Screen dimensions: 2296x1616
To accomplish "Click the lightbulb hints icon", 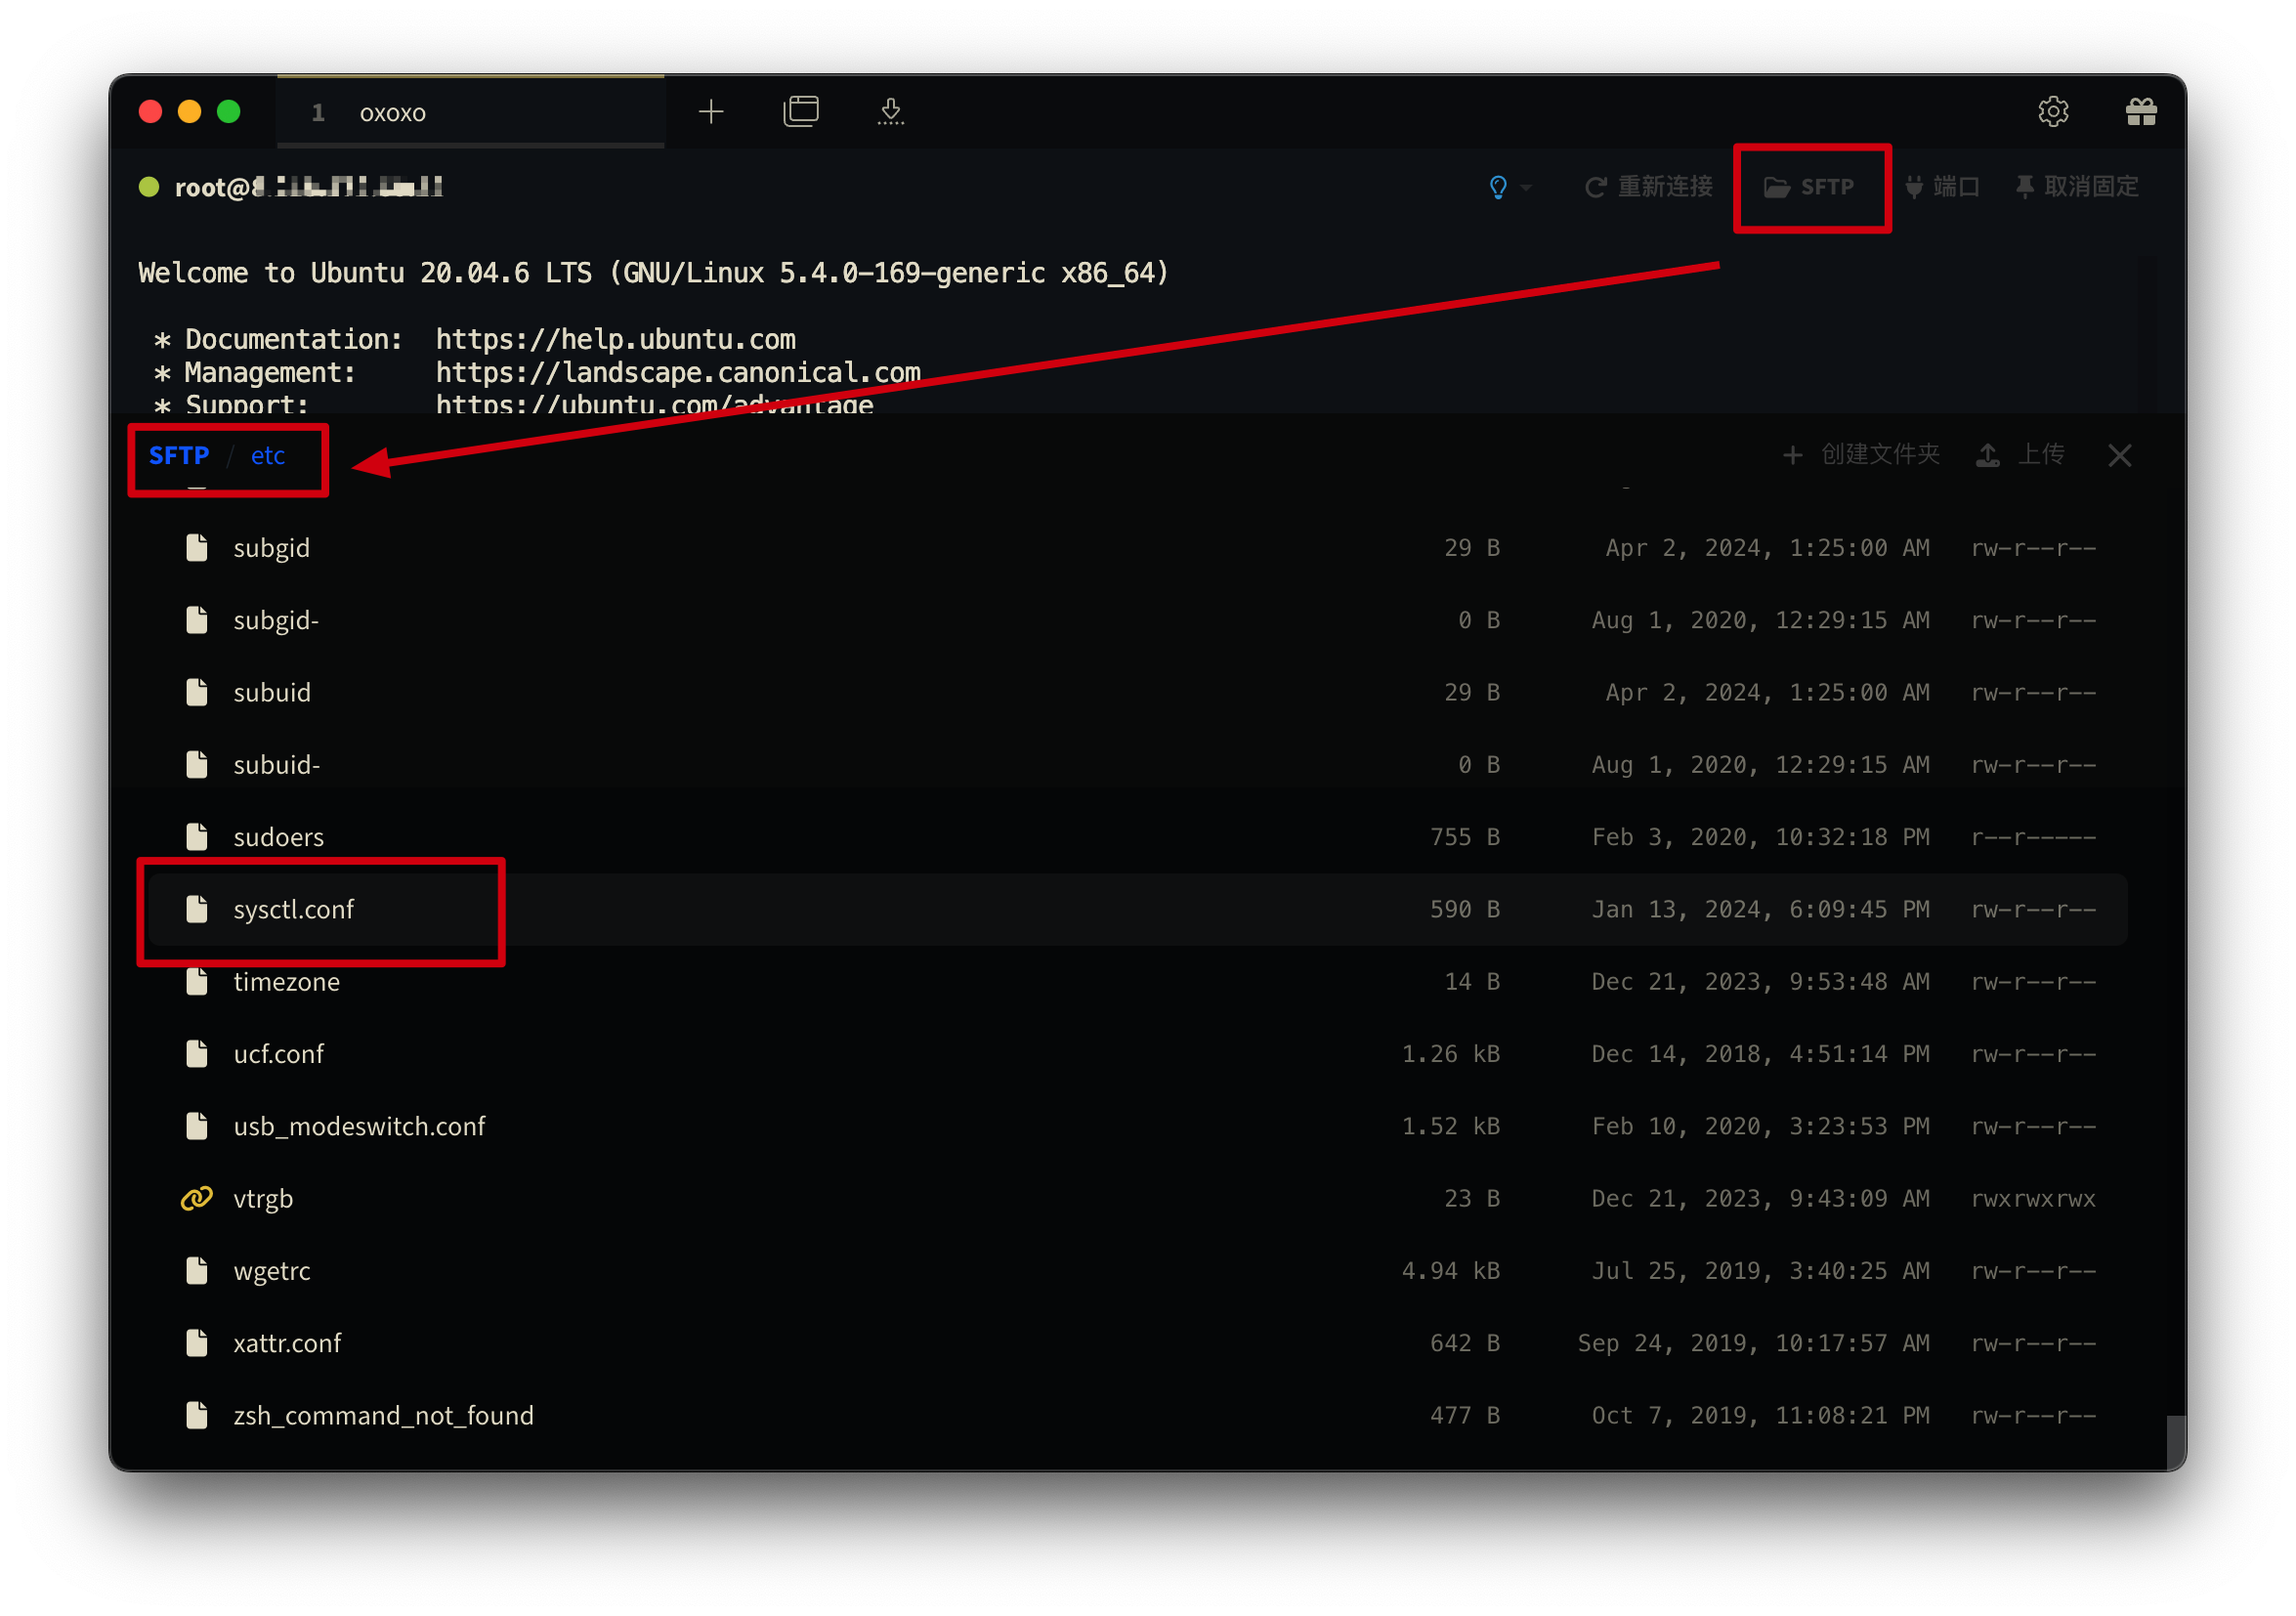I will 1498,187.
